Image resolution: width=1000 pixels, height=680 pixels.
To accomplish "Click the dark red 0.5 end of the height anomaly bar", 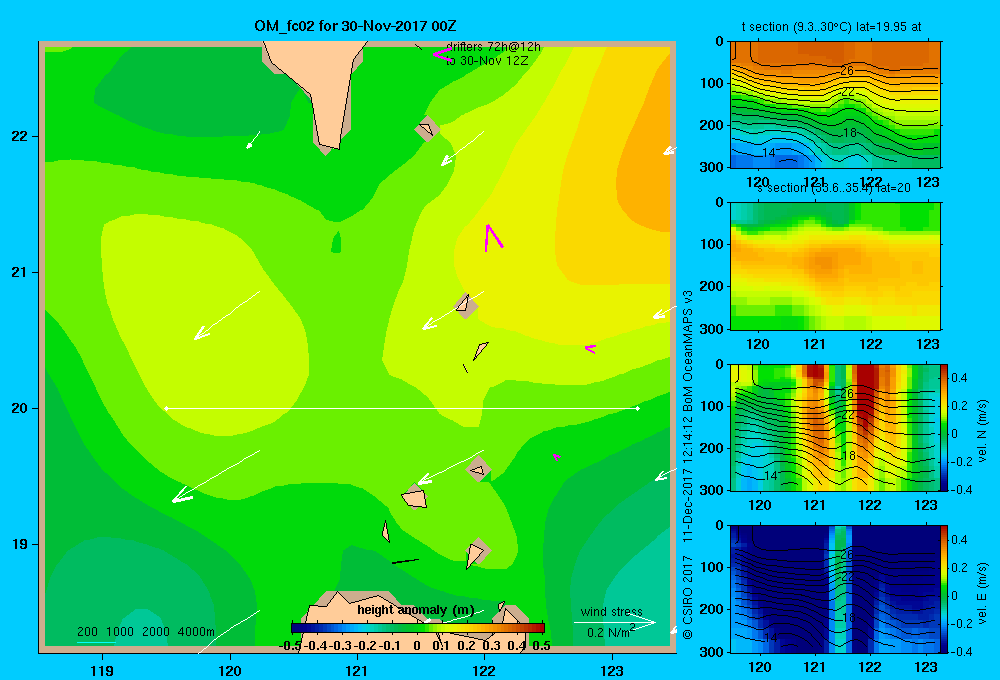I will (540, 628).
